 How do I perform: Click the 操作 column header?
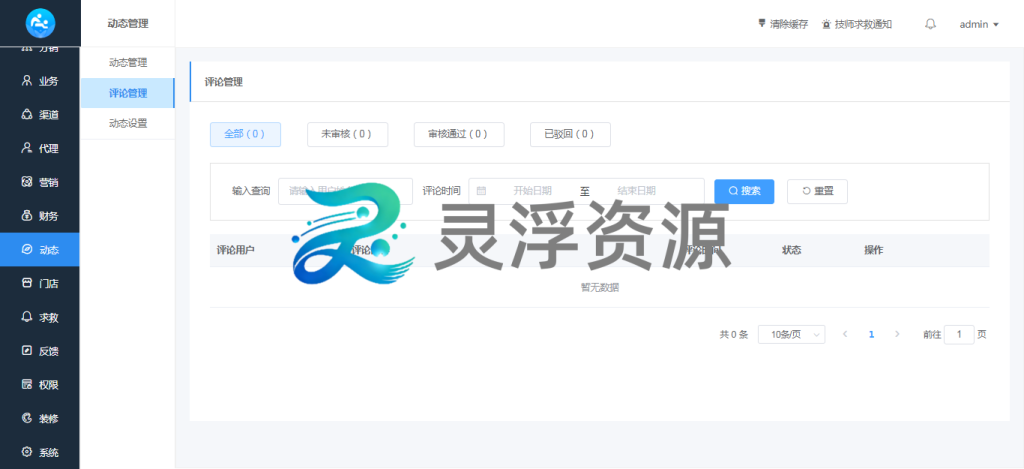874,250
